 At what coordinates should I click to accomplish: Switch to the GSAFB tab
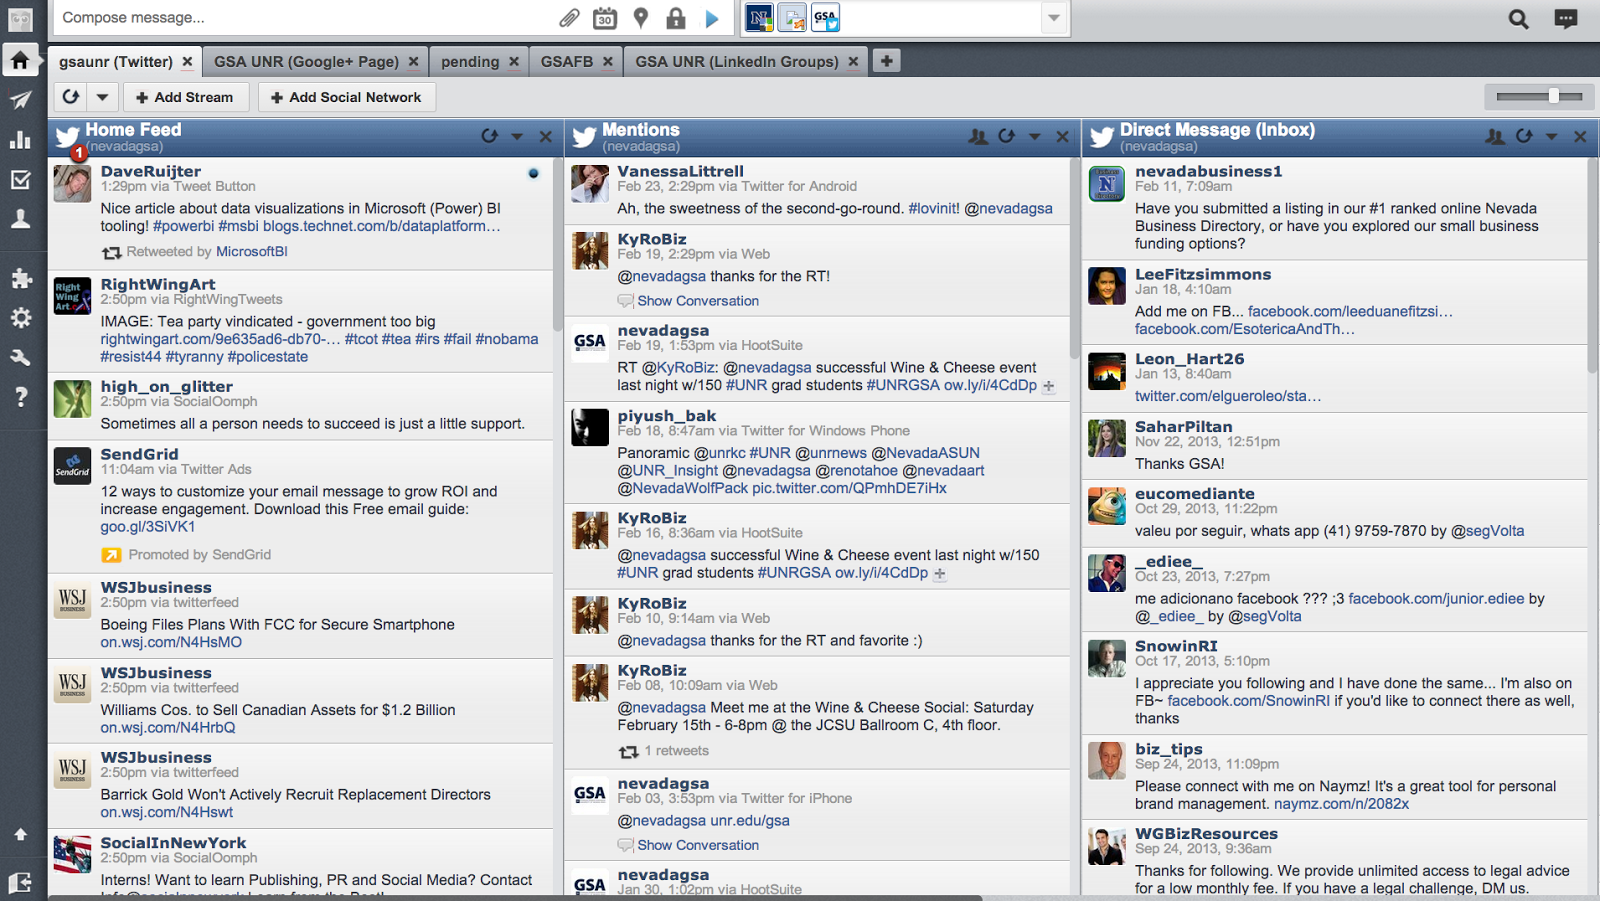click(x=567, y=61)
